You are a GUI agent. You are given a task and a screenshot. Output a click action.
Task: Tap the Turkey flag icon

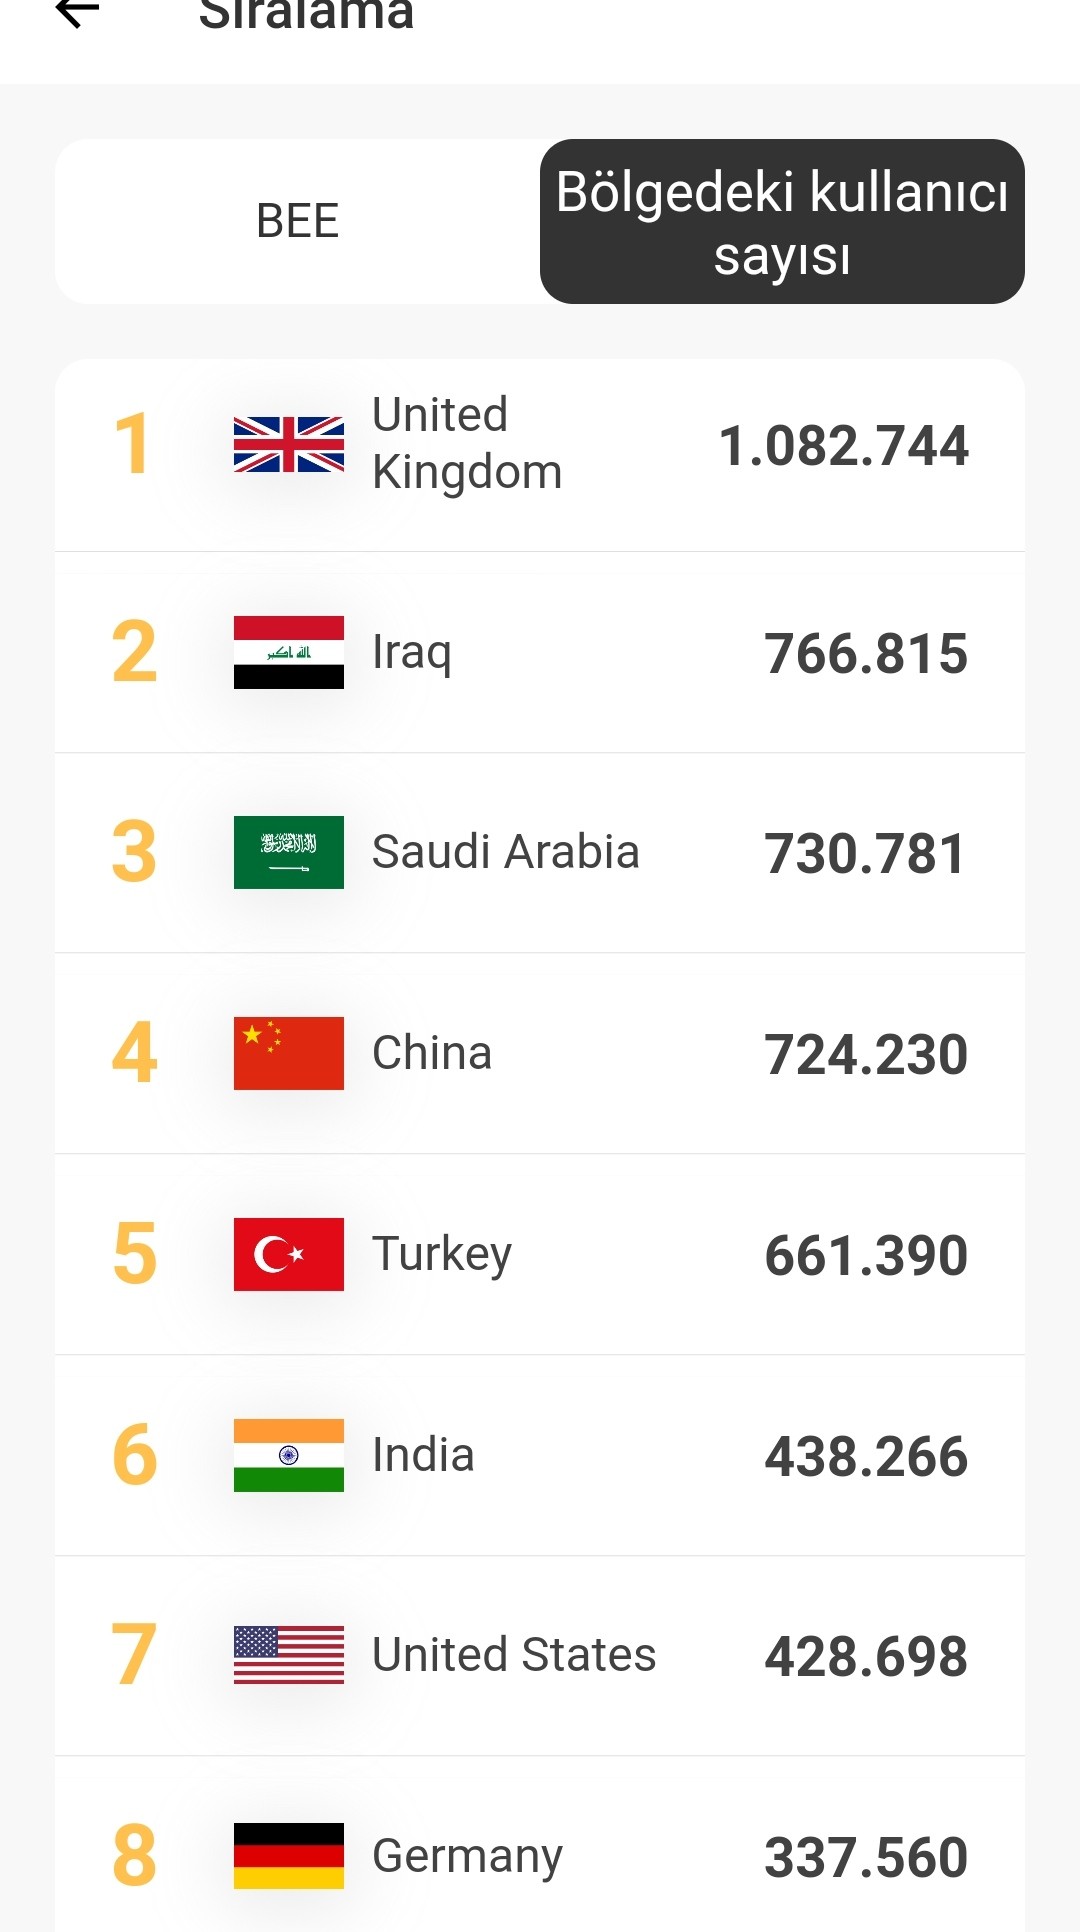click(289, 1254)
